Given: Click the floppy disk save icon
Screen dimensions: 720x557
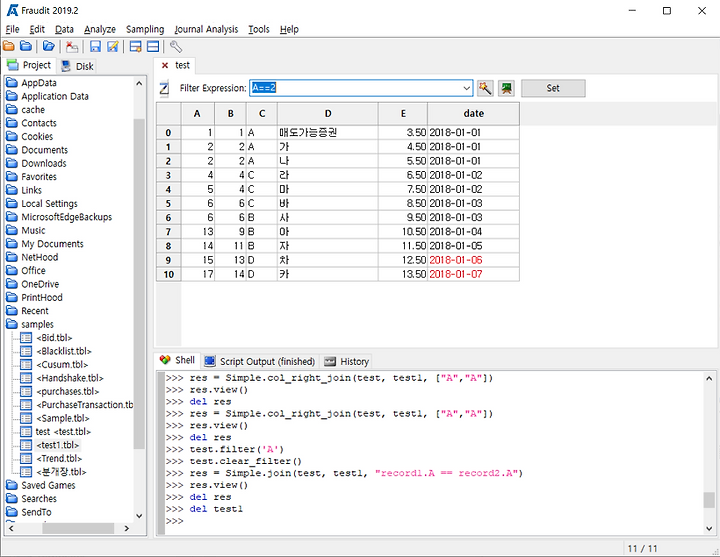Looking at the screenshot, I should pyautogui.click(x=95, y=46).
